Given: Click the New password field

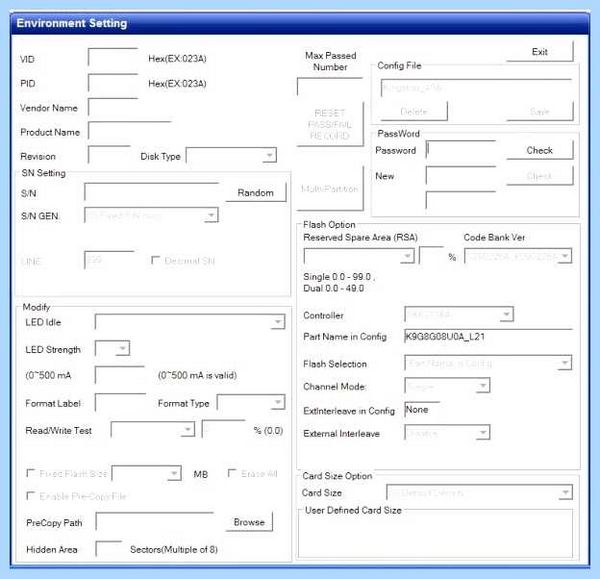Looking at the screenshot, I should (461, 176).
